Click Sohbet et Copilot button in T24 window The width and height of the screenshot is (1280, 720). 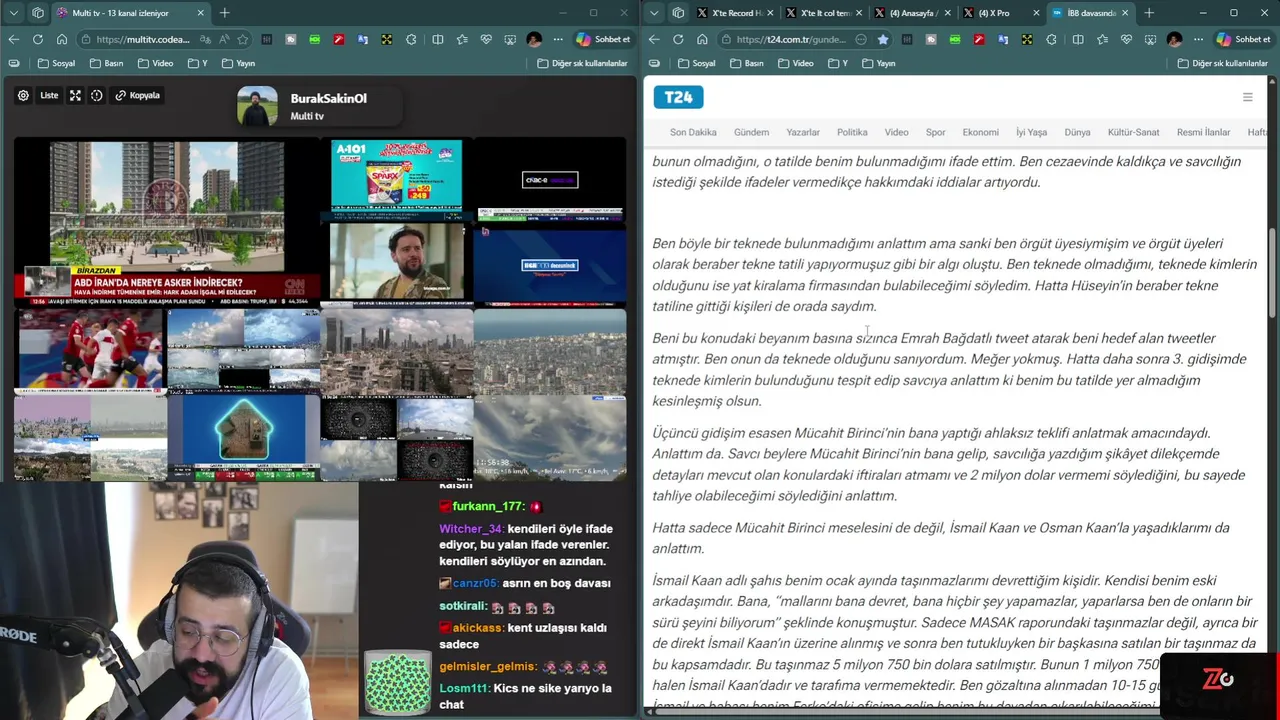(1243, 39)
